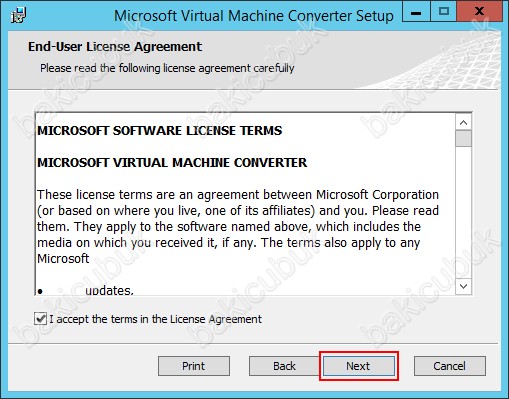The width and height of the screenshot is (509, 399).
Task: Cancel the setup wizard
Action: (x=450, y=366)
